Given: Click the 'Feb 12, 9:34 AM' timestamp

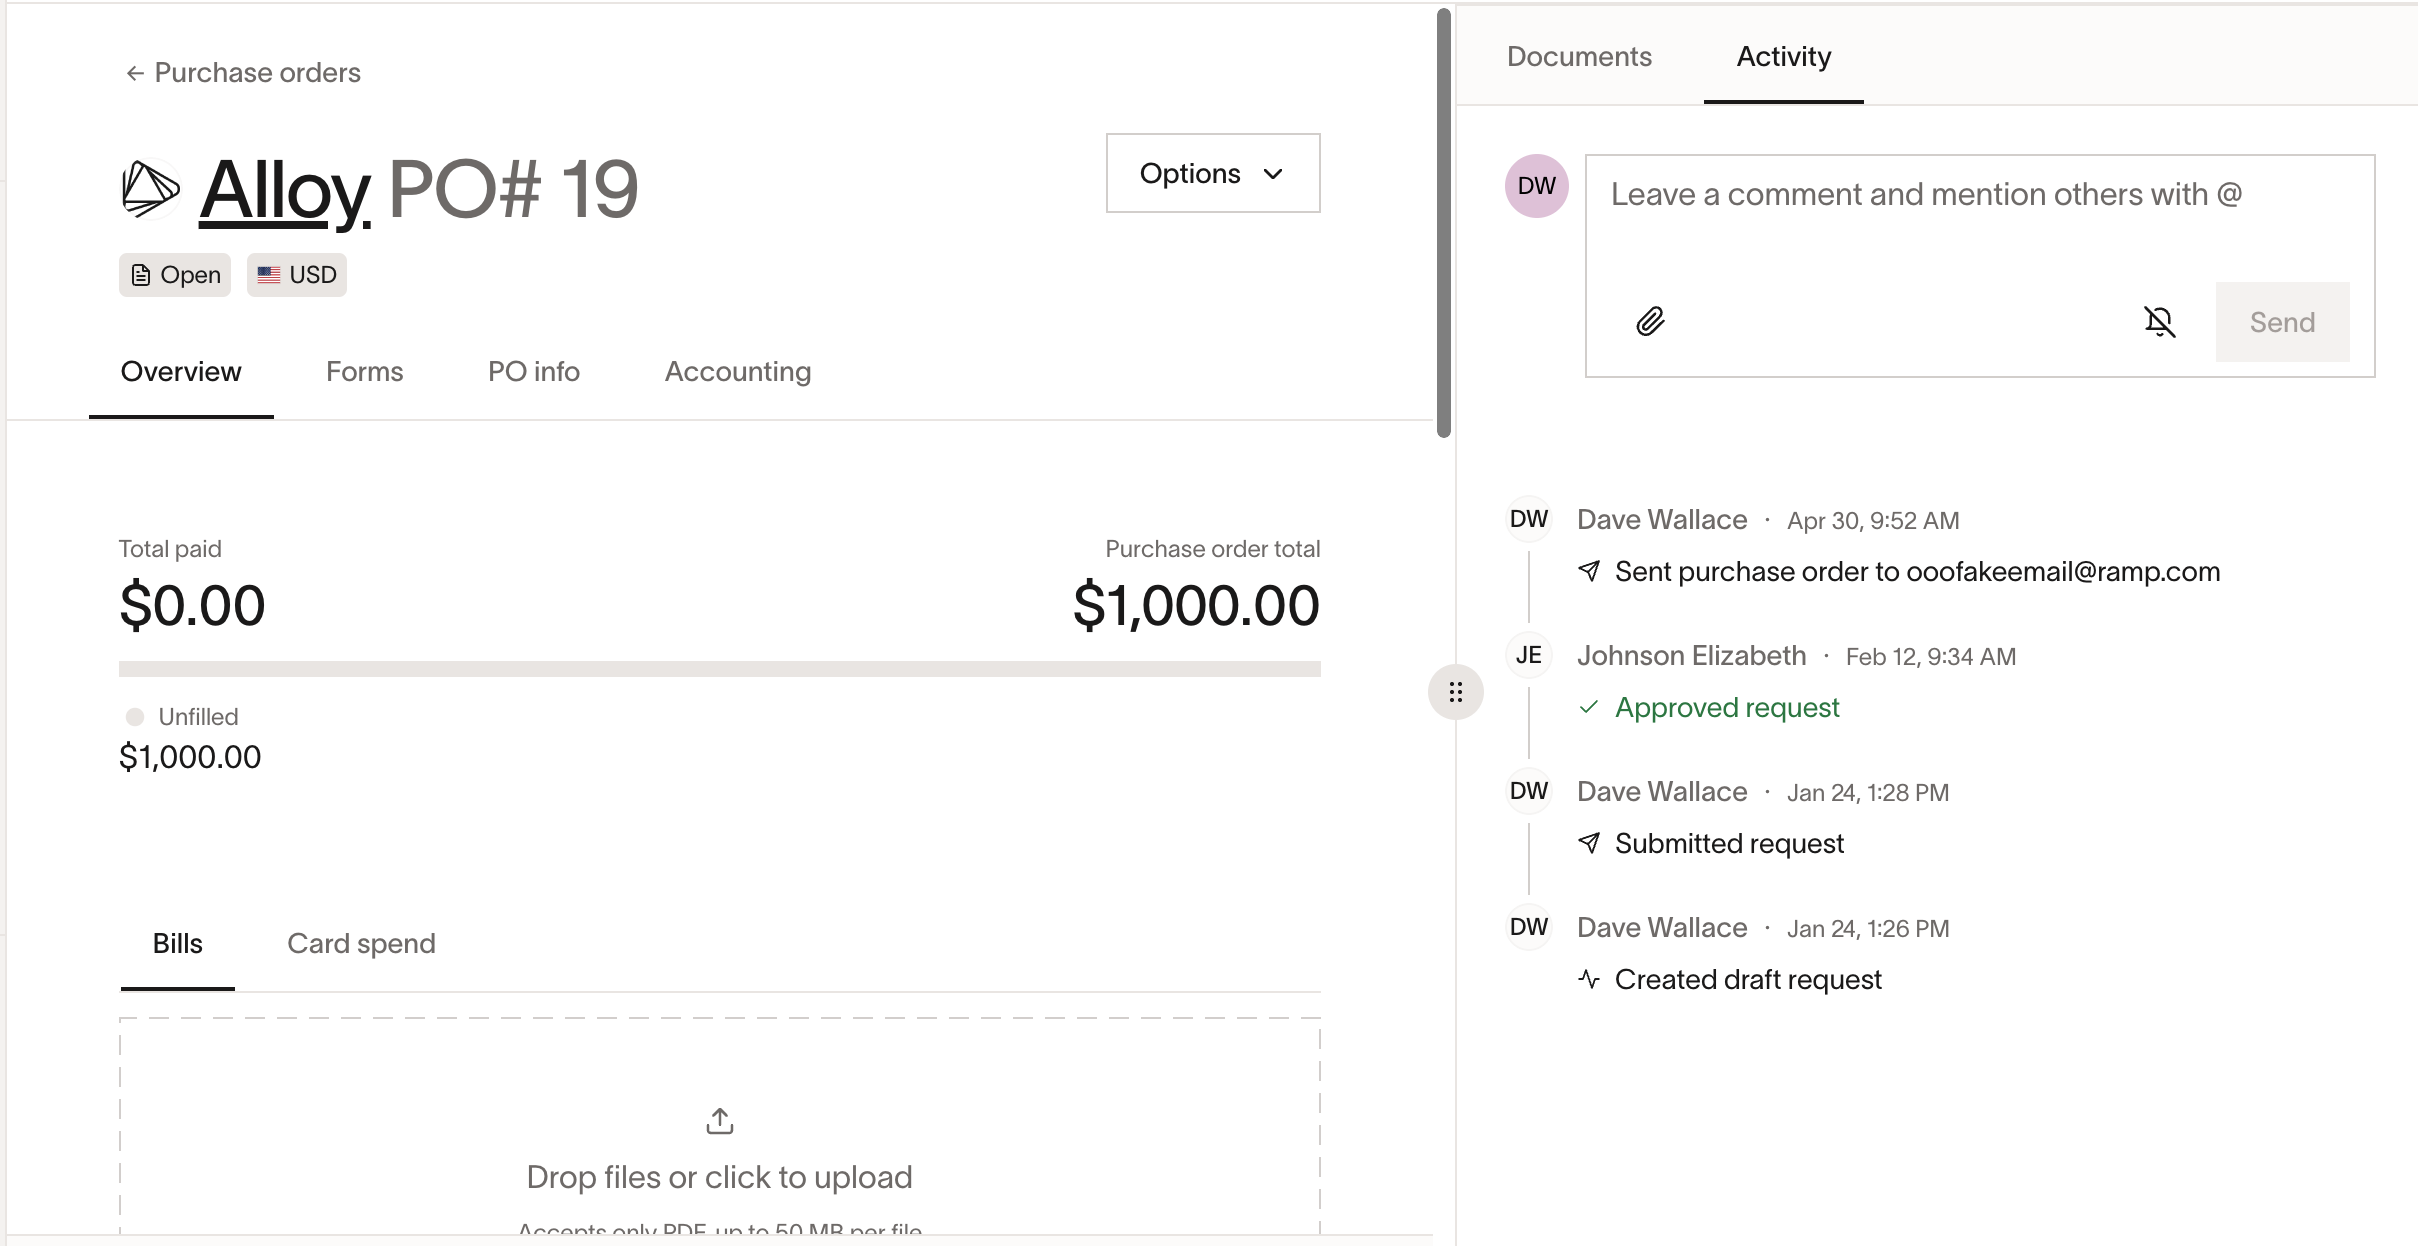Looking at the screenshot, I should coord(1931,657).
